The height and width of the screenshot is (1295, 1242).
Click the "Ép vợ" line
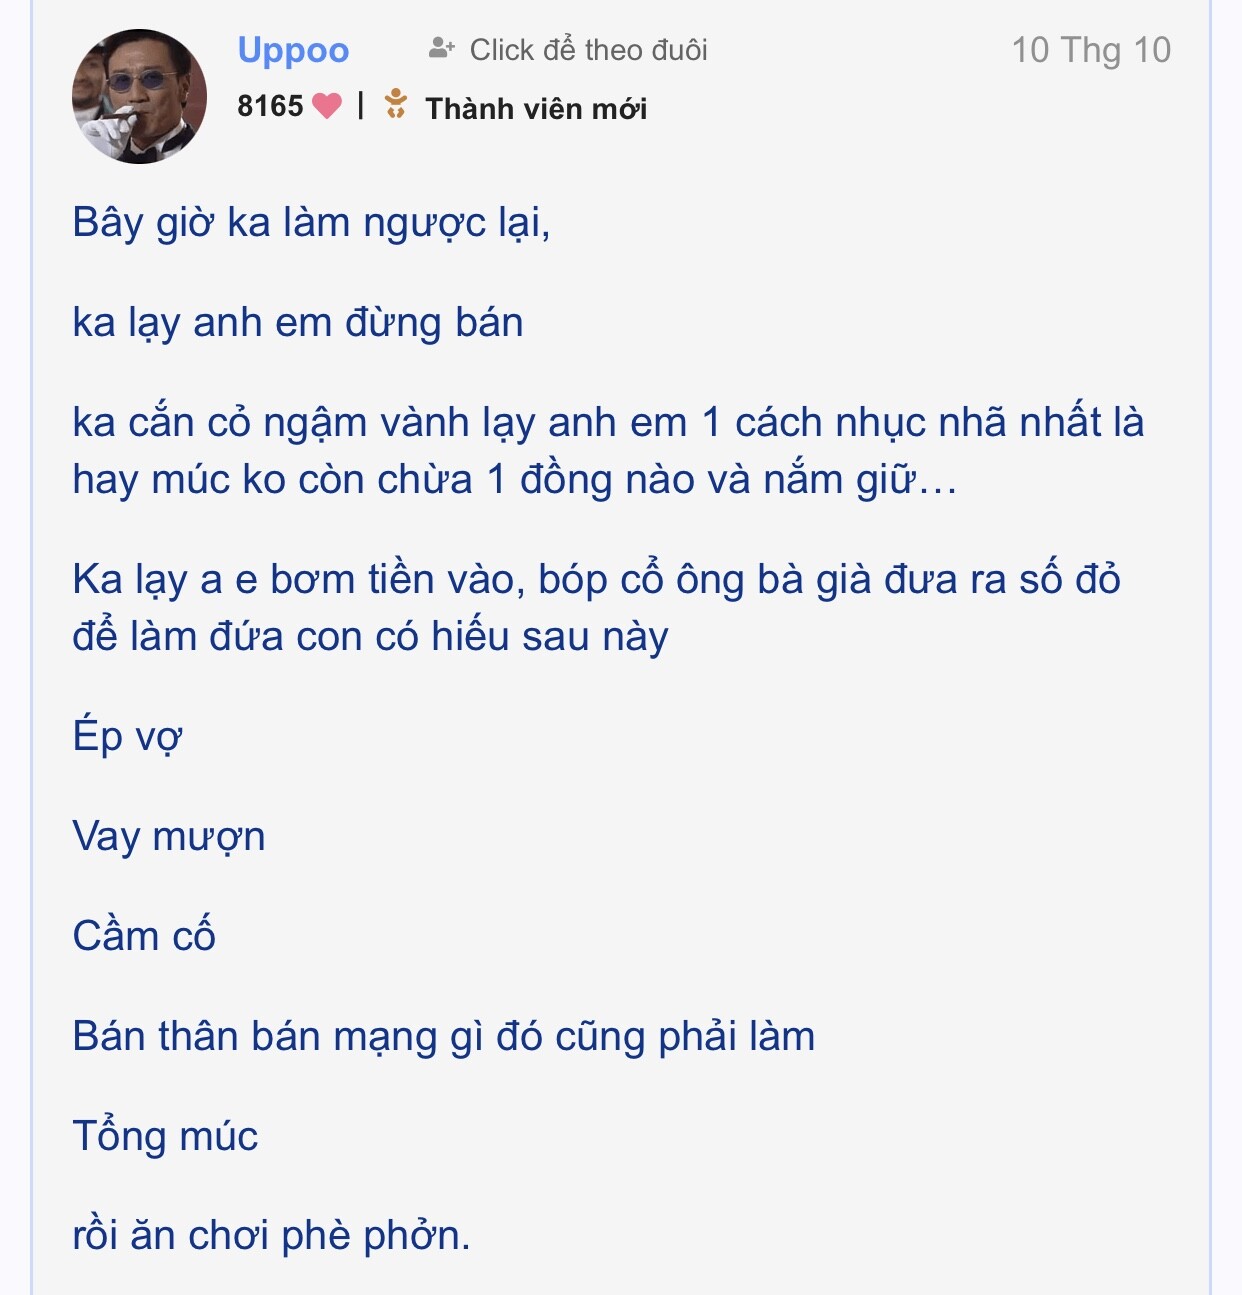(x=127, y=737)
